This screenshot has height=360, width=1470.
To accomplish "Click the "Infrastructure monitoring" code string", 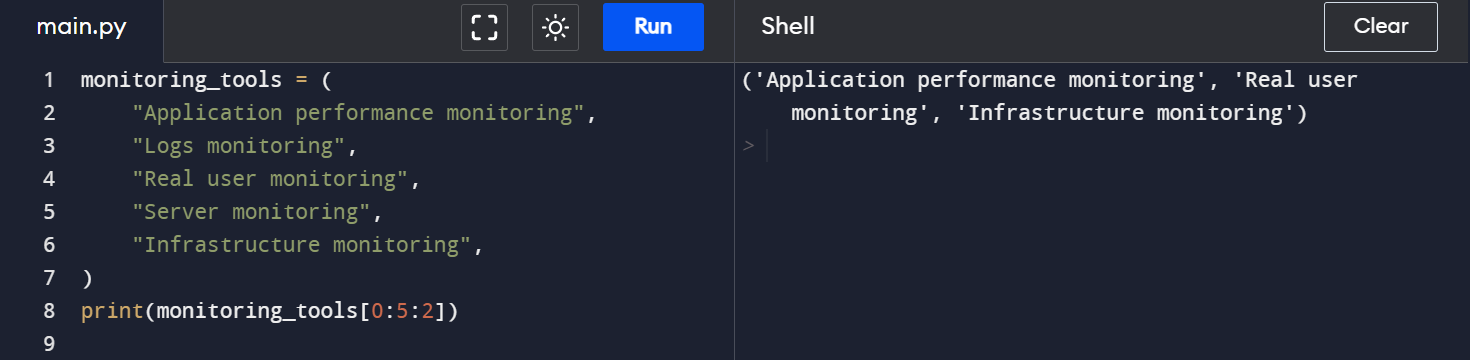I will click(301, 245).
